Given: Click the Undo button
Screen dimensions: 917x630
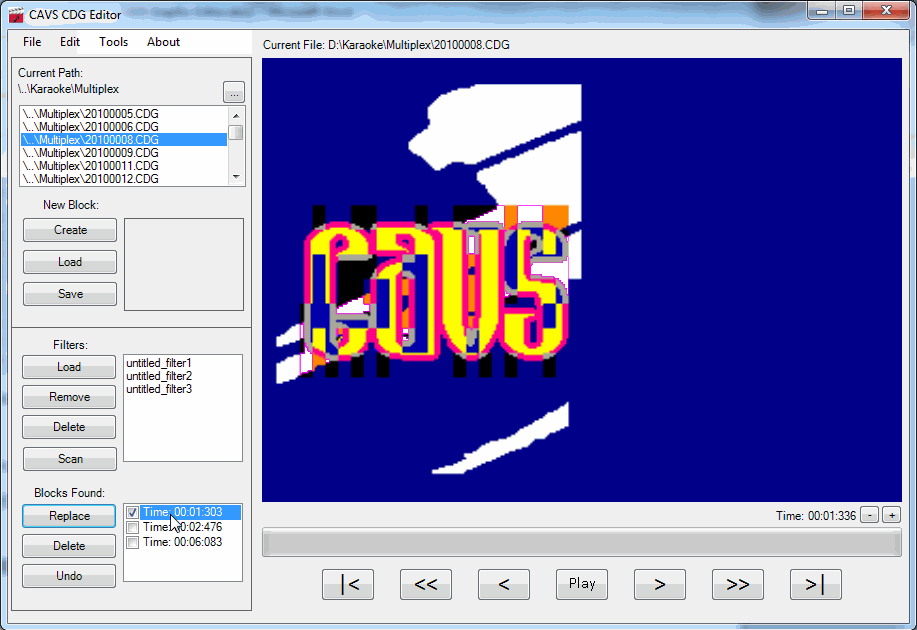Looking at the screenshot, I should pos(69,576).
